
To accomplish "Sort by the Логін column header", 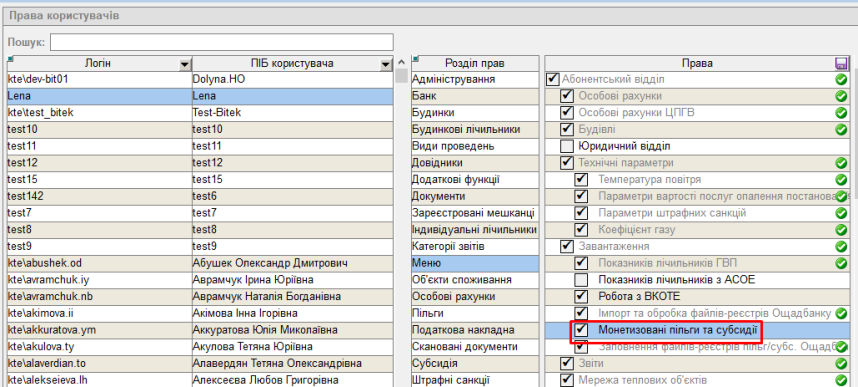I will [x=98, y=63].
